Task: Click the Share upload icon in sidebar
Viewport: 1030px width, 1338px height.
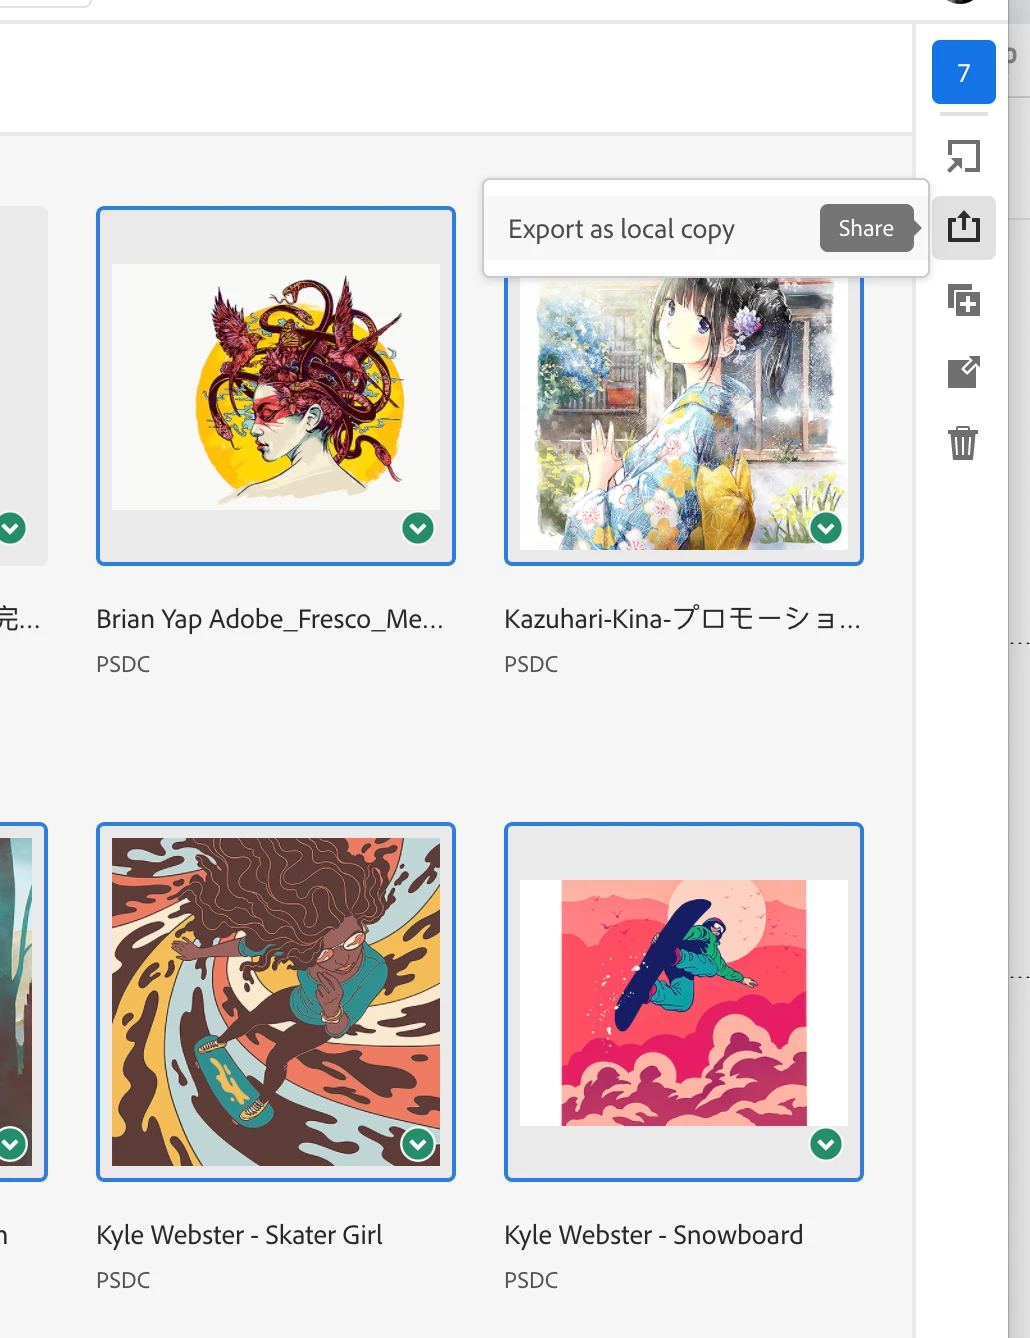Action: click(x=963, y=227)
